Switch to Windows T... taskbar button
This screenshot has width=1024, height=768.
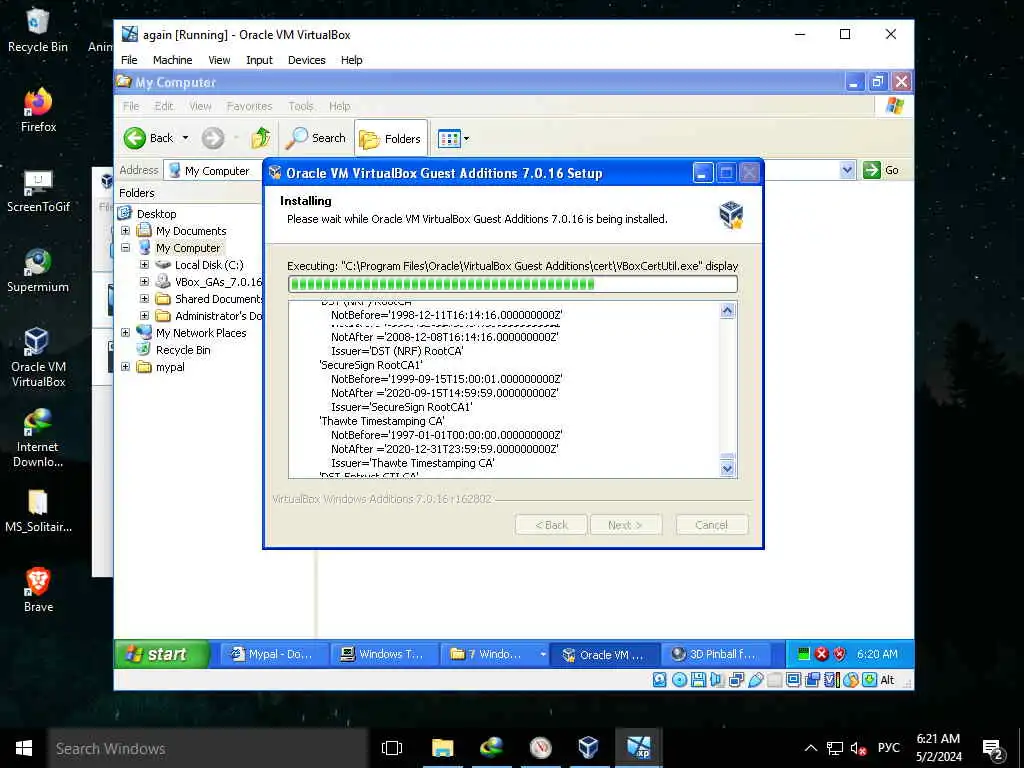[384, 654]
